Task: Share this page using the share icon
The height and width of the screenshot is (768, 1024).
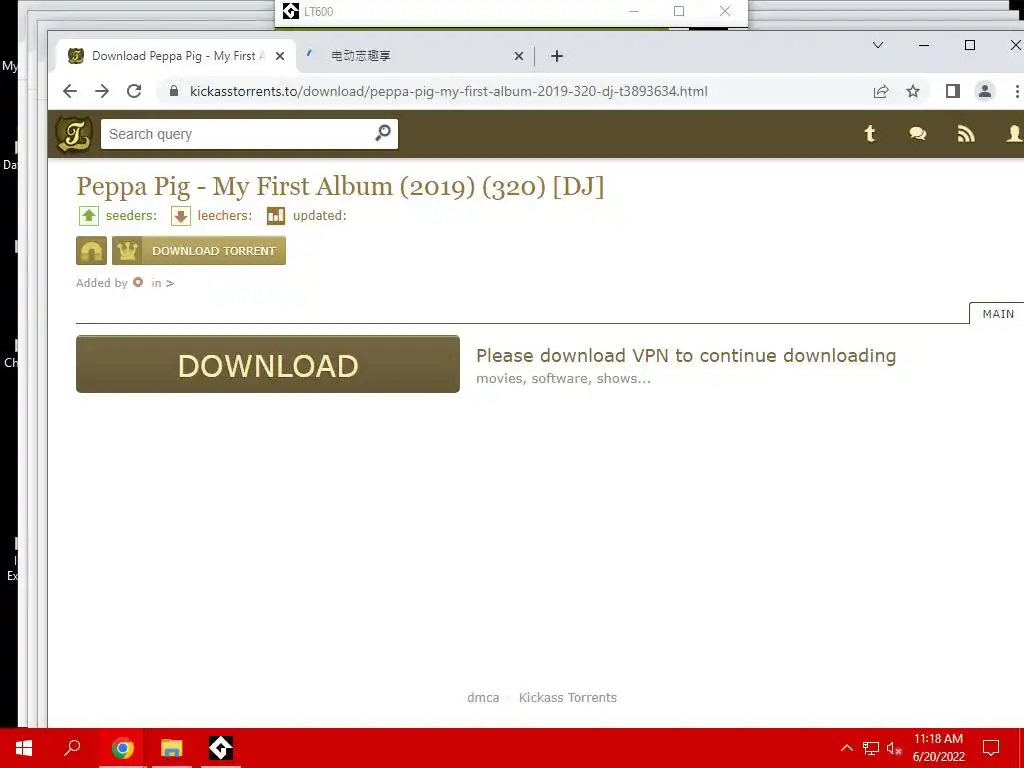Action: (x=881, y=91)
